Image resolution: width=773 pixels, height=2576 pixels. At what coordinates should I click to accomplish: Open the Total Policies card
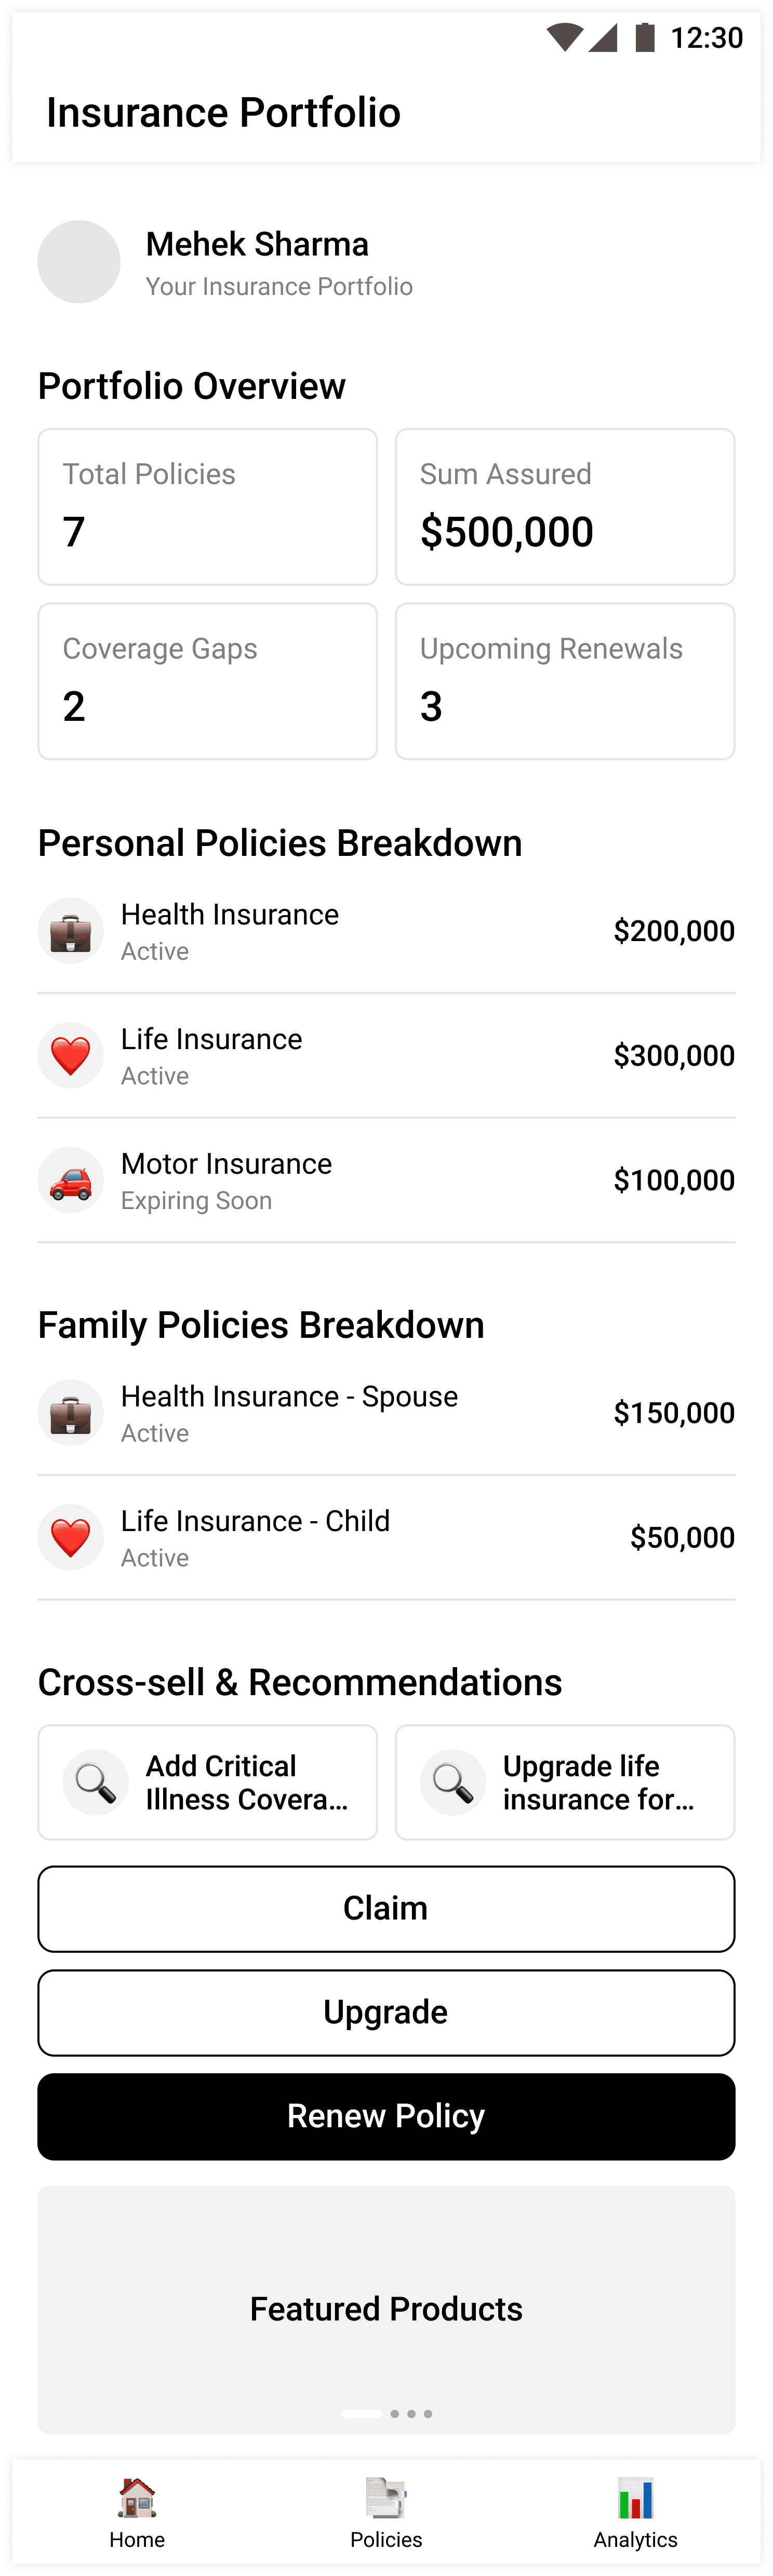pyautogui.click(x=208, y=507)
